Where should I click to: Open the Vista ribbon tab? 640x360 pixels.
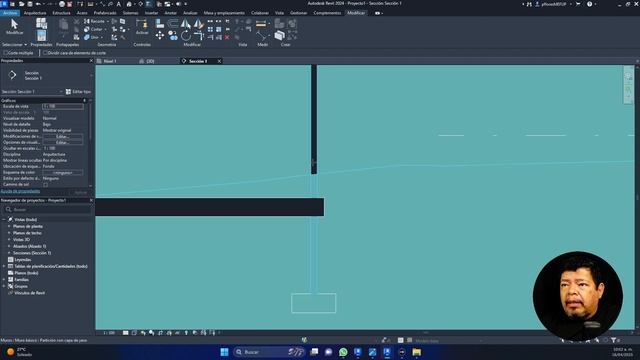tap(279, 13)
